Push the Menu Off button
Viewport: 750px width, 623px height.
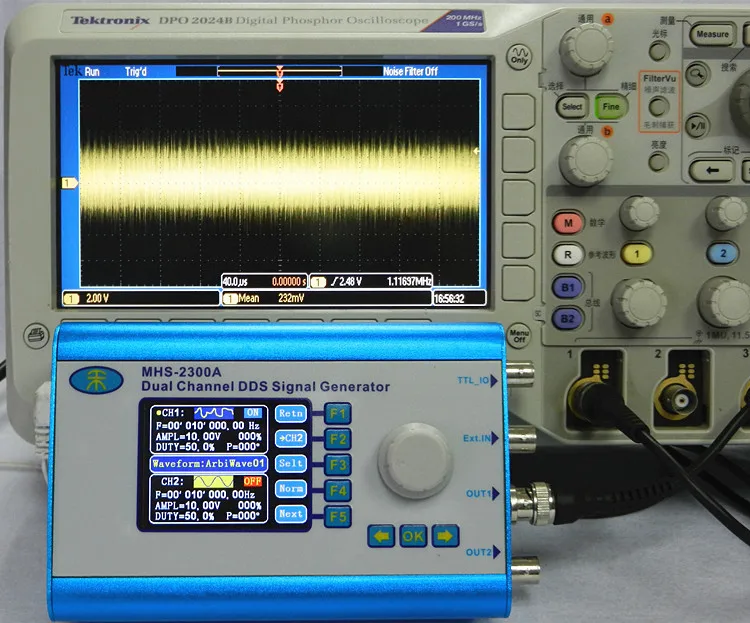pos(519,335)
